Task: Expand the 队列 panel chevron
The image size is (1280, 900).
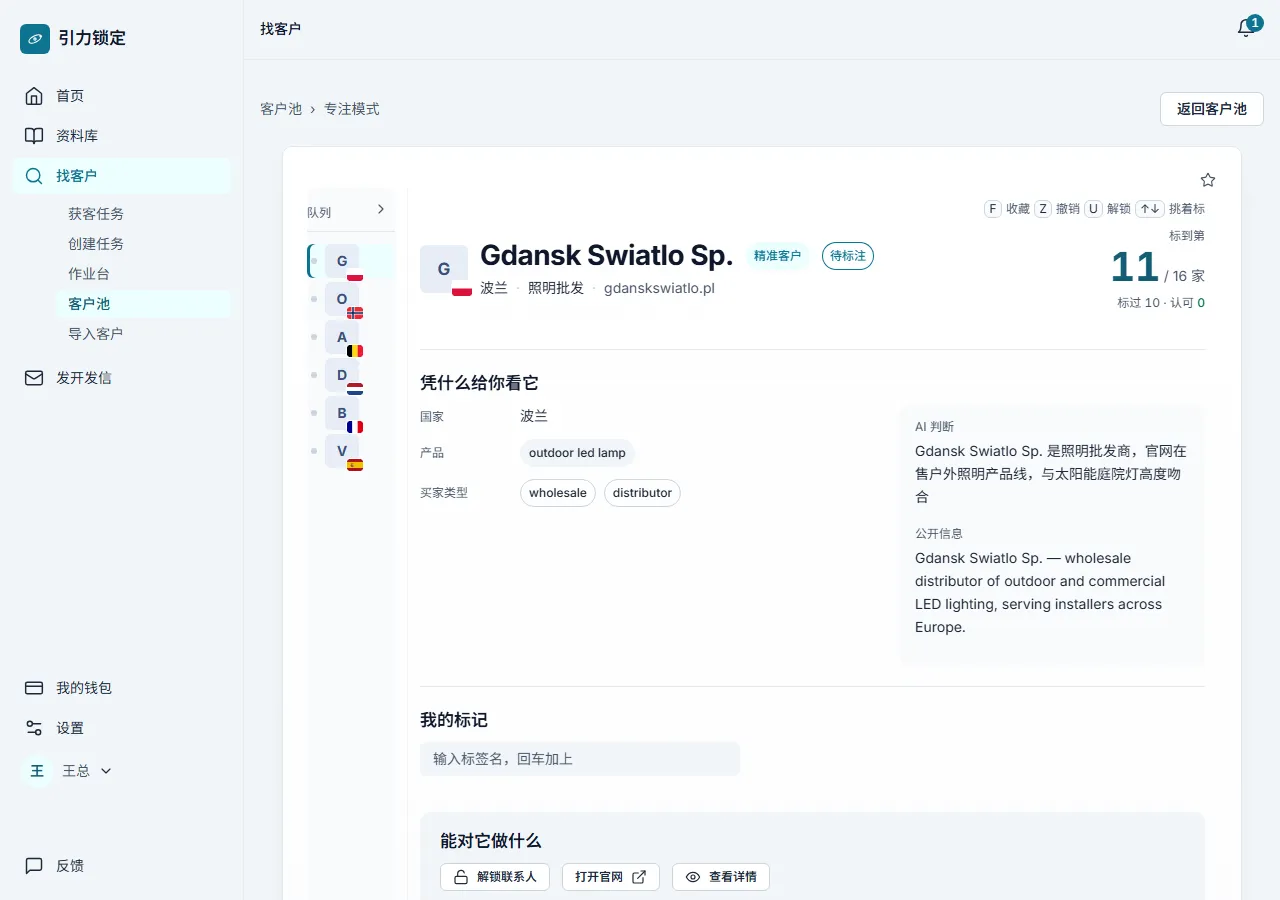Action: (x=380, y=209)
